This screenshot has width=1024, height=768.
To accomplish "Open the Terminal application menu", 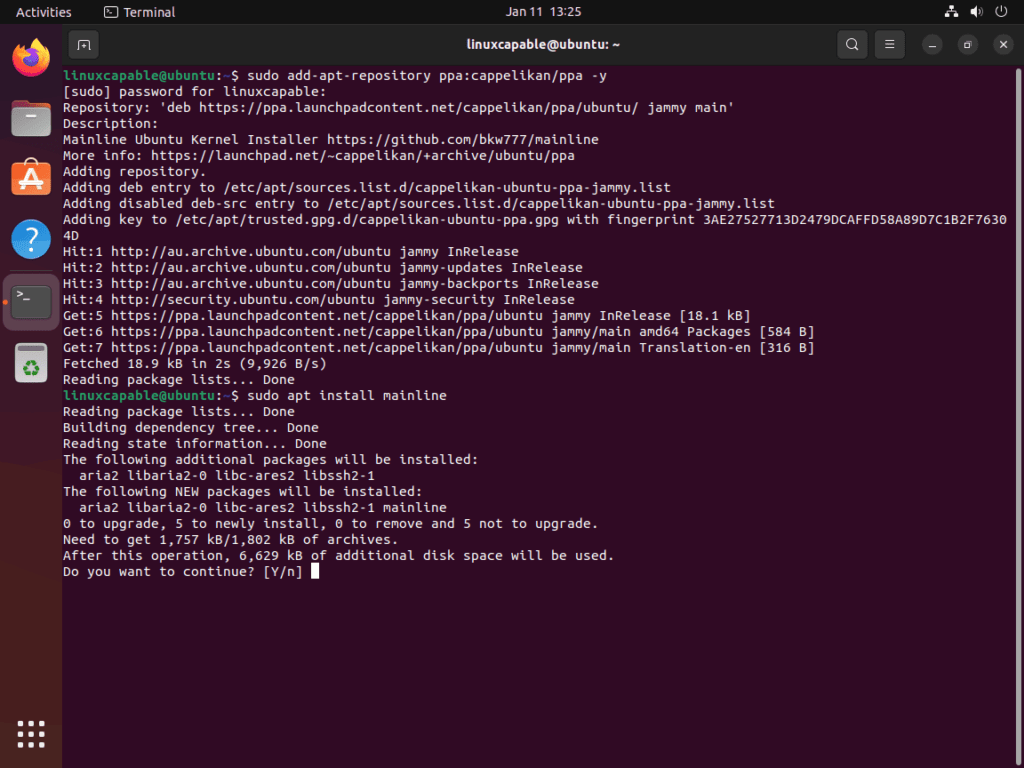I will 138,12.
